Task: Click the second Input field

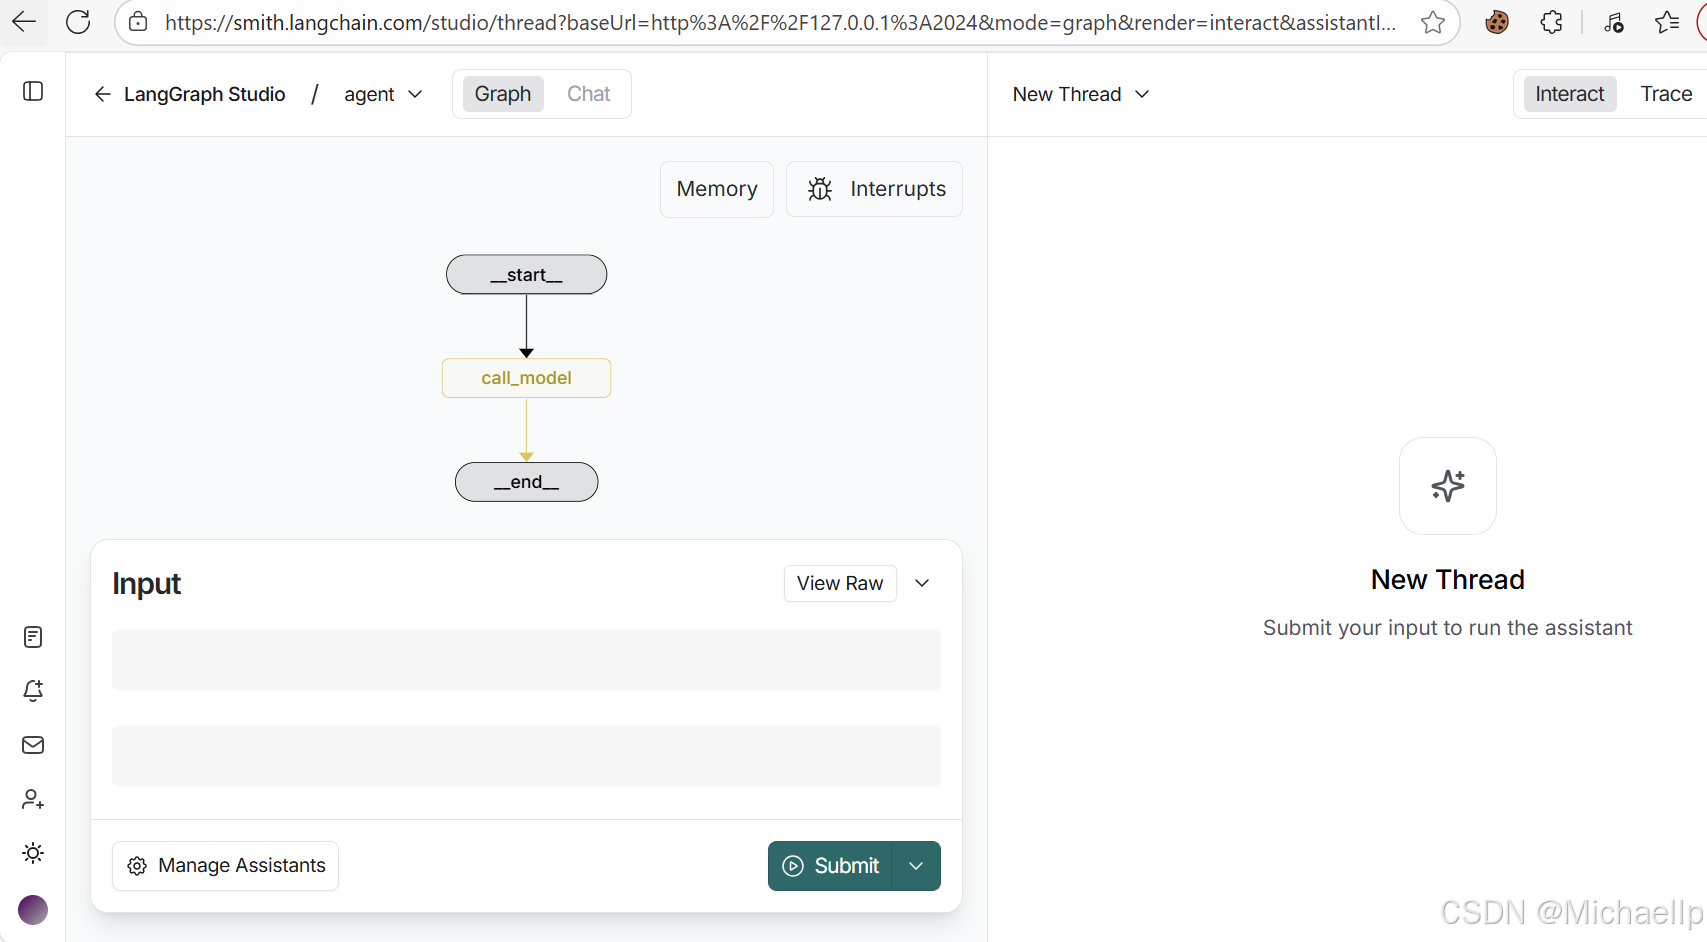Action: [526, 756]
